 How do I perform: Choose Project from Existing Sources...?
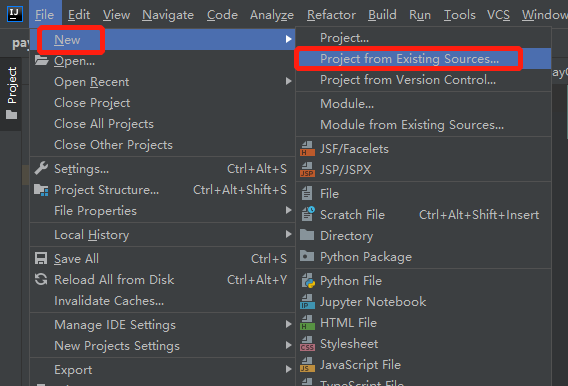tap(424, 59)
